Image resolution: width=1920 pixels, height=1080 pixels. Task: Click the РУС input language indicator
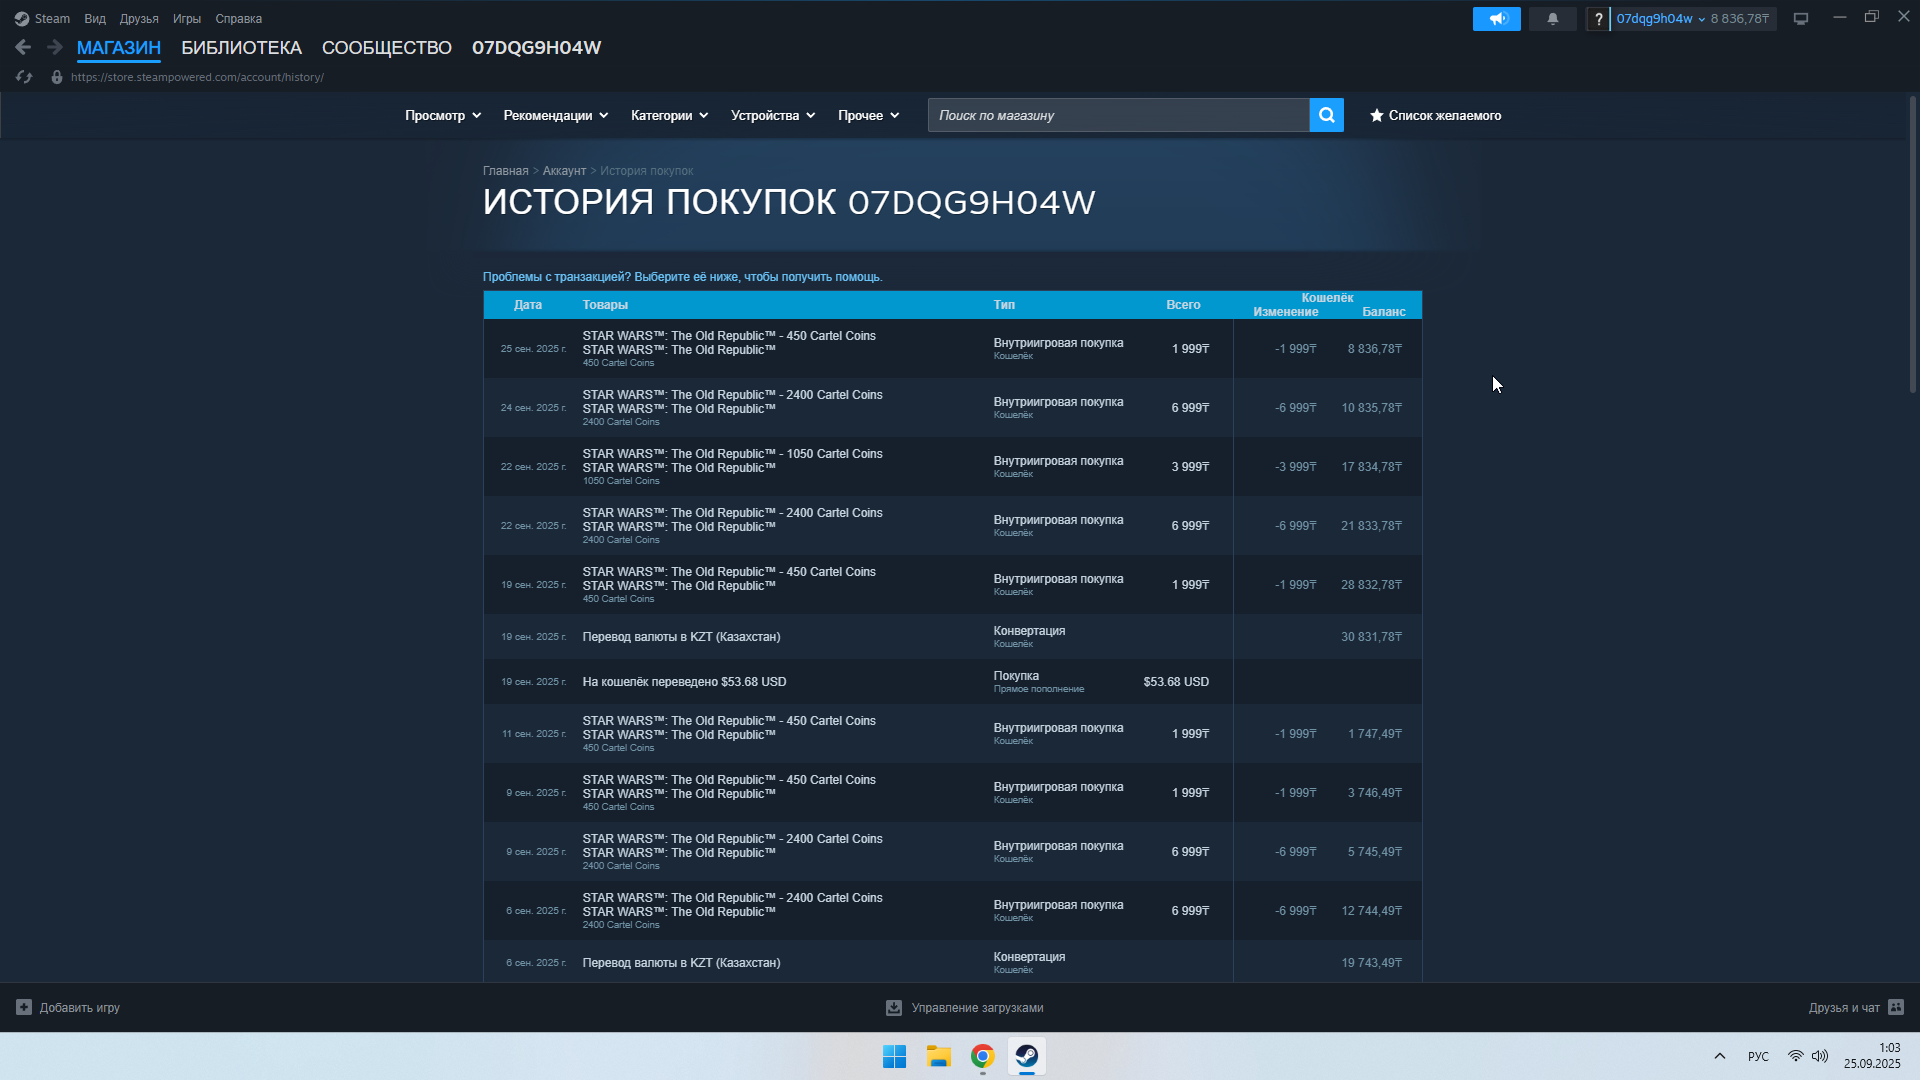coord(1758,1056)
